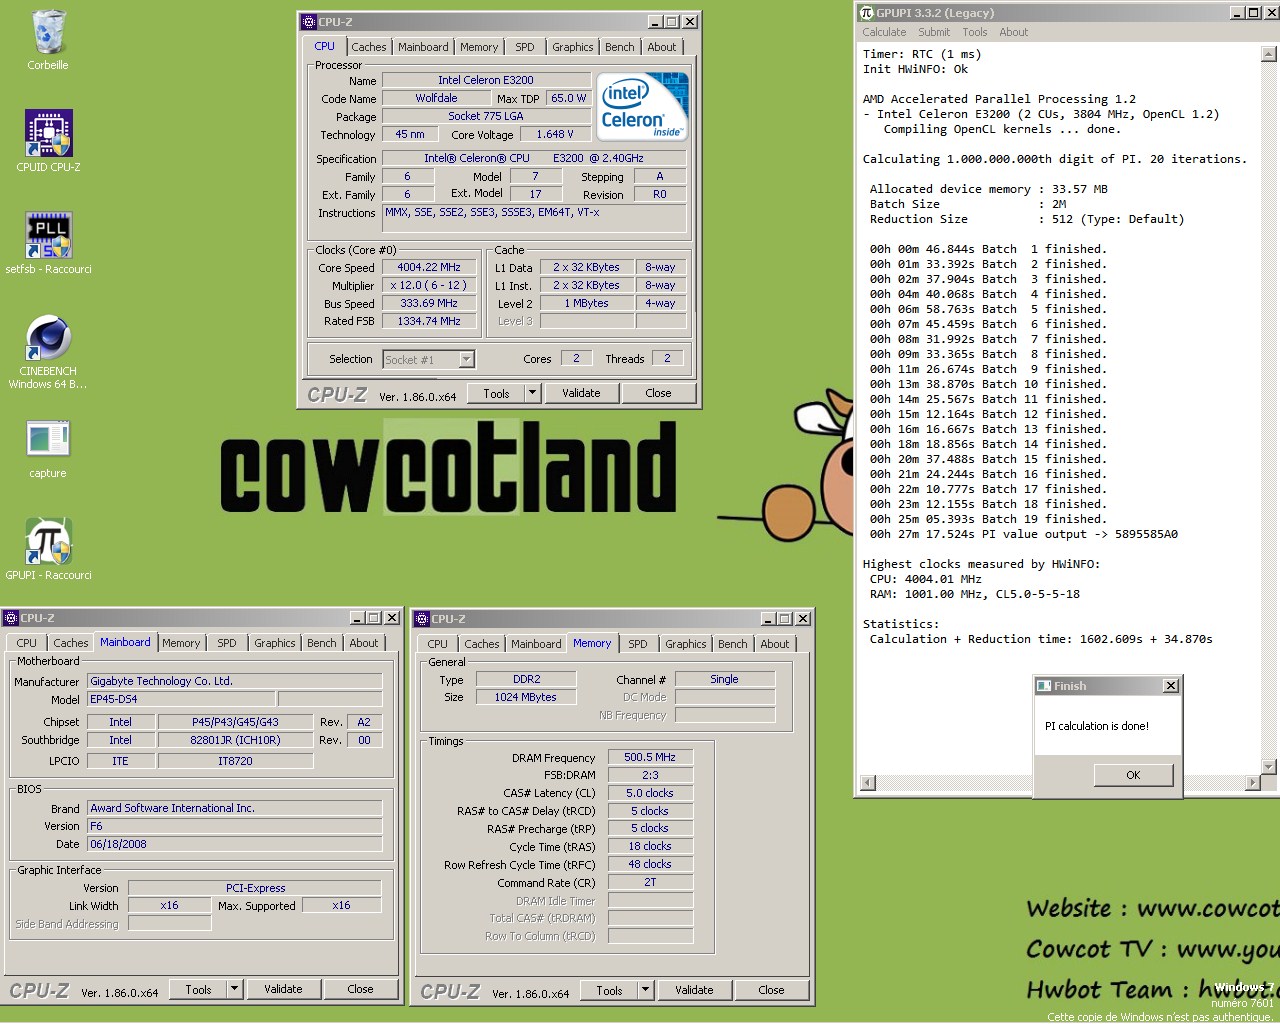
Task: Select SPD tab in top CPU-Z window
Action: (x=525, y=47)
